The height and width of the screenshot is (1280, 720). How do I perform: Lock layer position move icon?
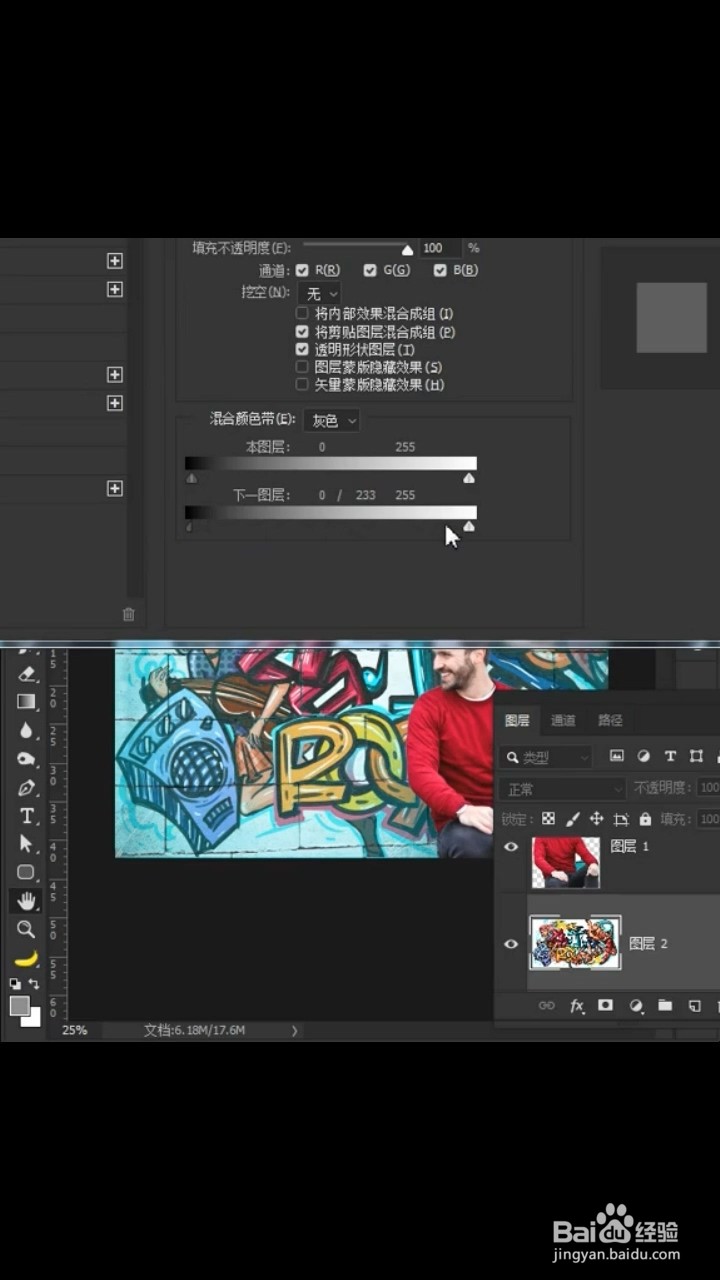[x=597, y=819]
